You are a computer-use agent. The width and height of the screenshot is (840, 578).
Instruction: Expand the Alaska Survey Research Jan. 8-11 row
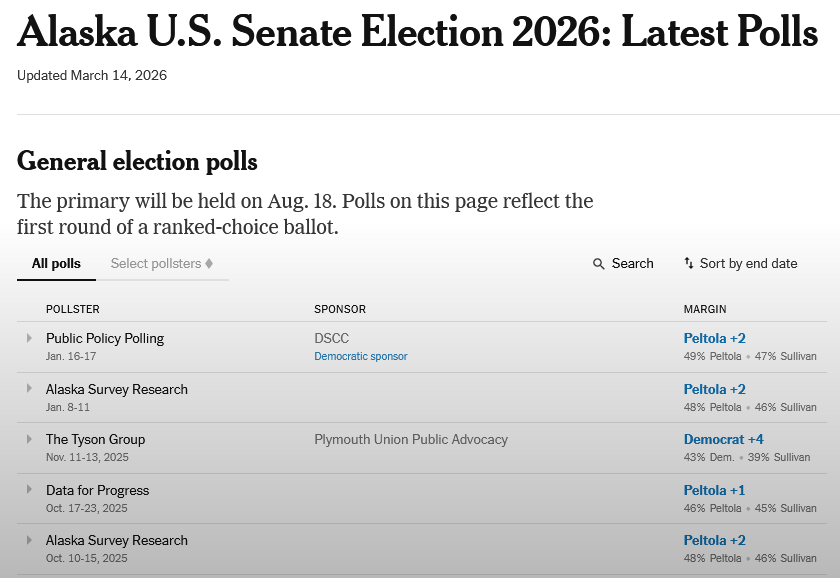click(x=29, y=388)
